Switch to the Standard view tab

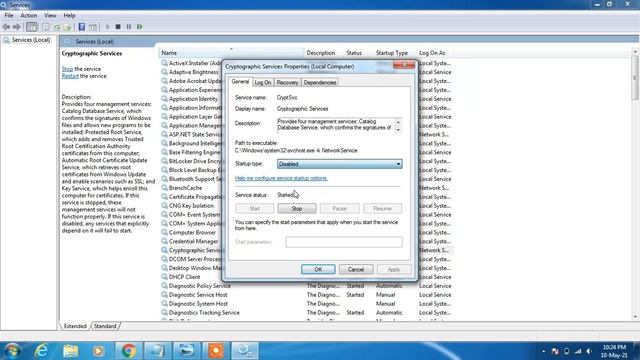pyautogui.click(x=105, y=326)
